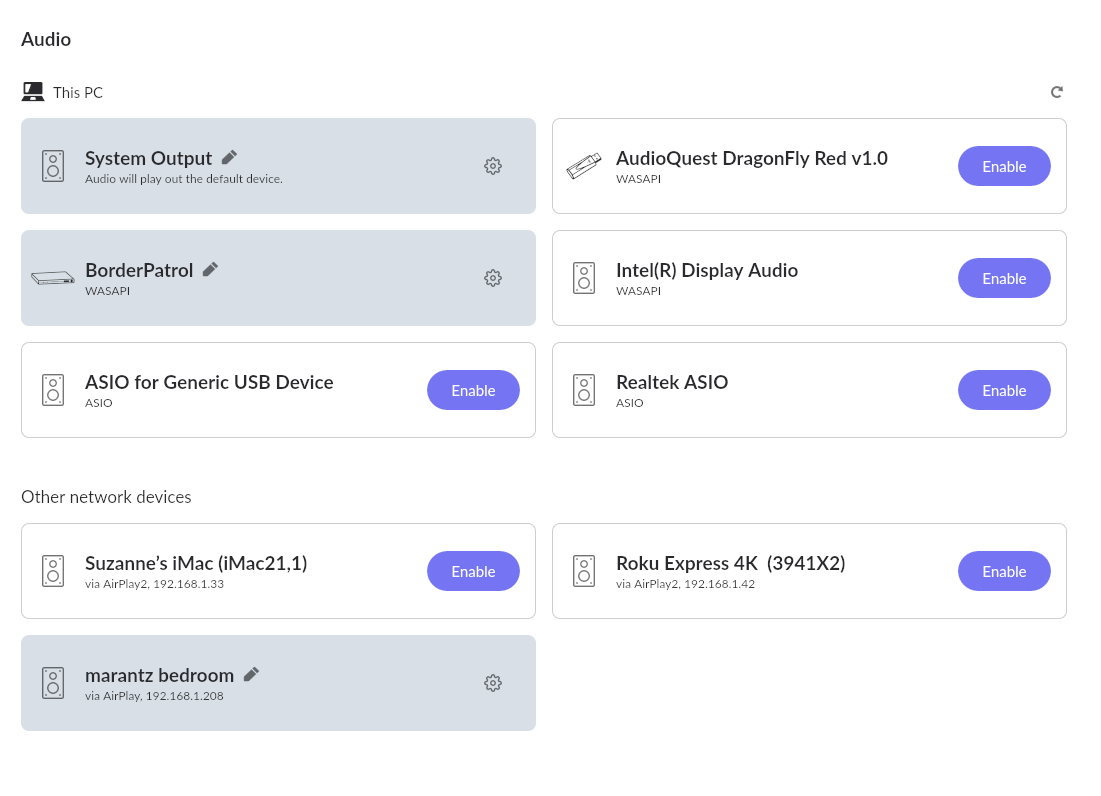The height and width of the screenshot is (796, 1101).
Task: Enable ASIO for Generic USB Device
Action: (x=473, y=390)
